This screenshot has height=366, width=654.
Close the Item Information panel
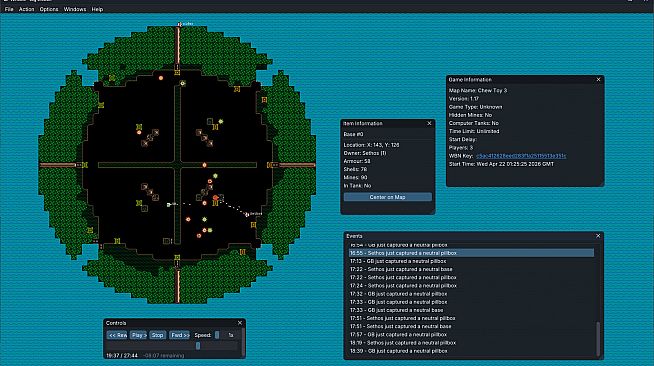pos(429,123)
